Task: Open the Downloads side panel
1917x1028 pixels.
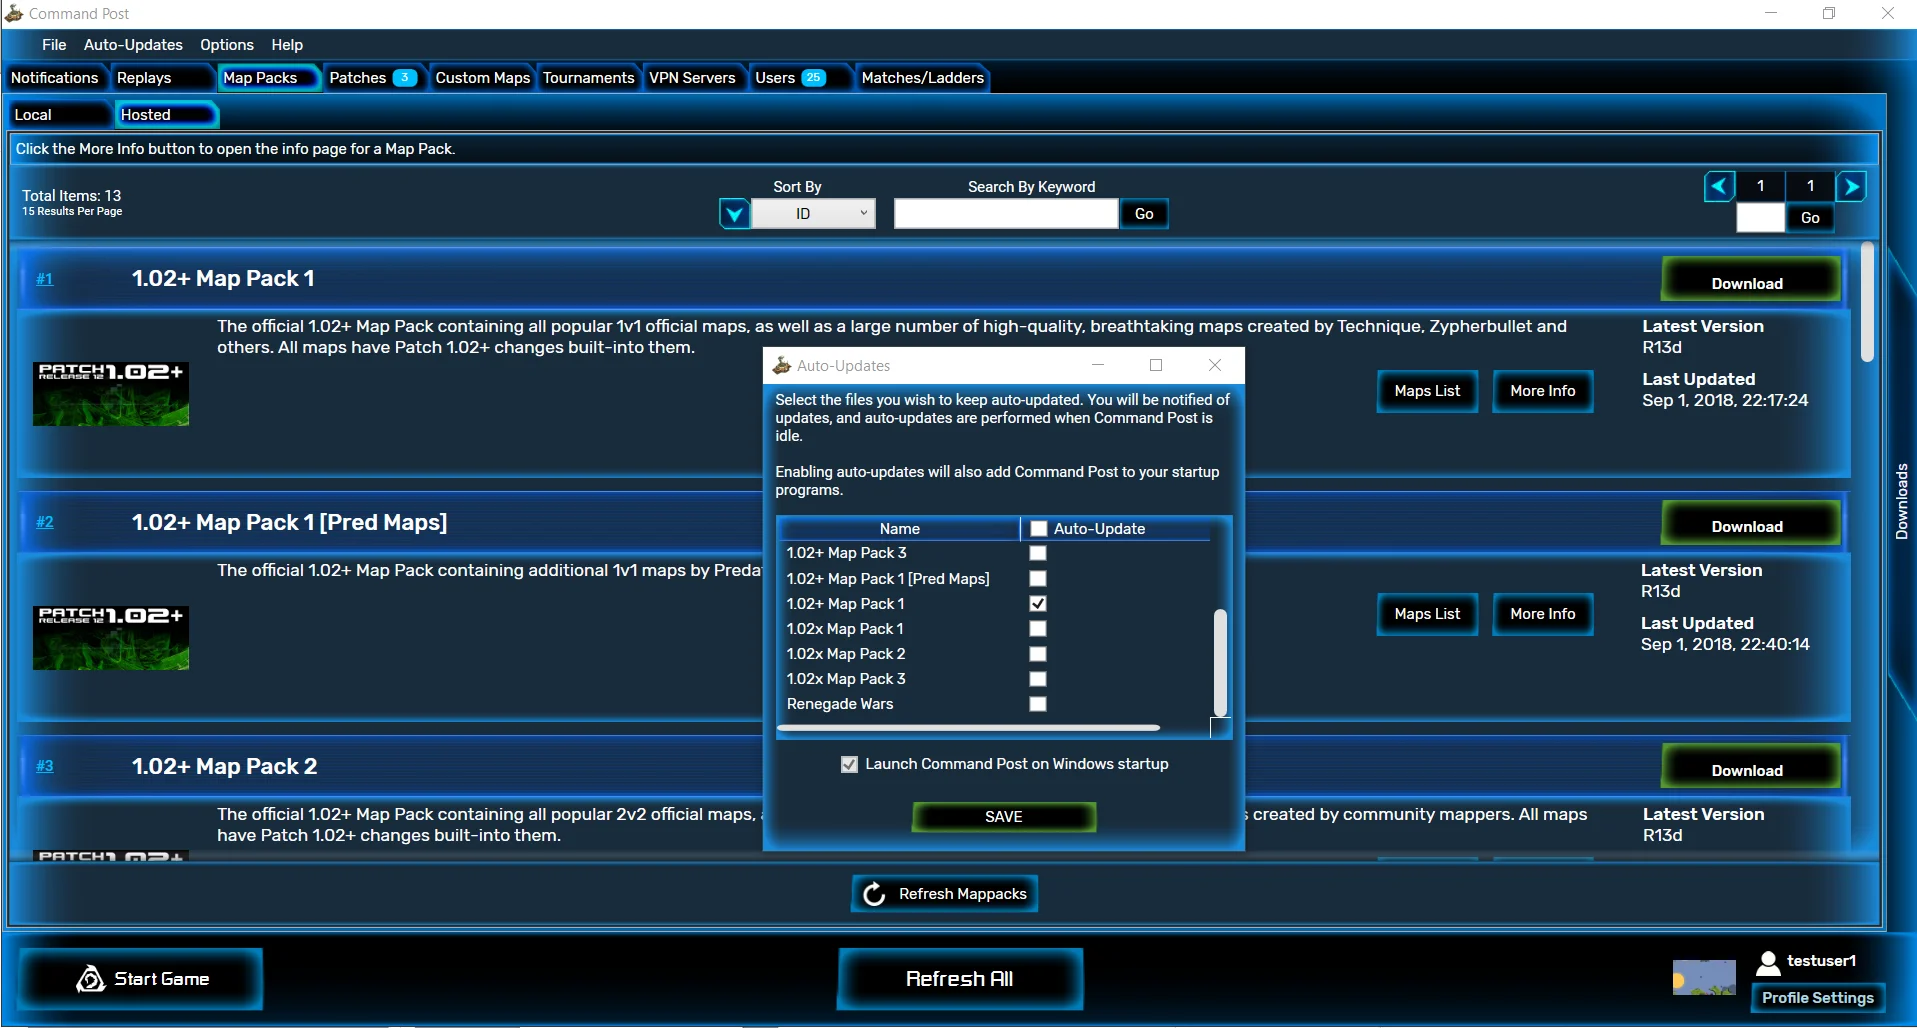Action: point(1902,502)
